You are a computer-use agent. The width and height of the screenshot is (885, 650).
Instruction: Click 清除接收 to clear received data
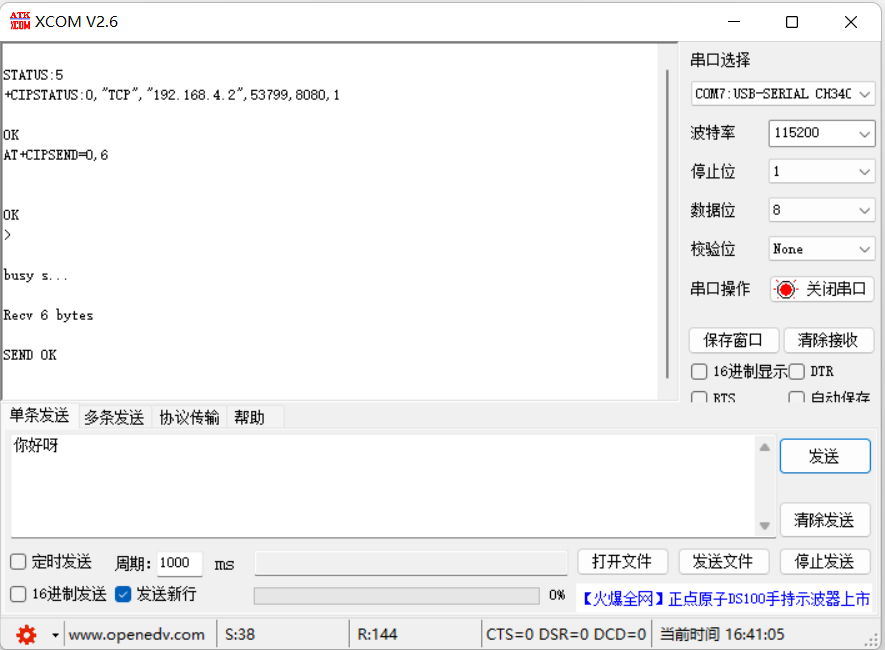(827, 340)
